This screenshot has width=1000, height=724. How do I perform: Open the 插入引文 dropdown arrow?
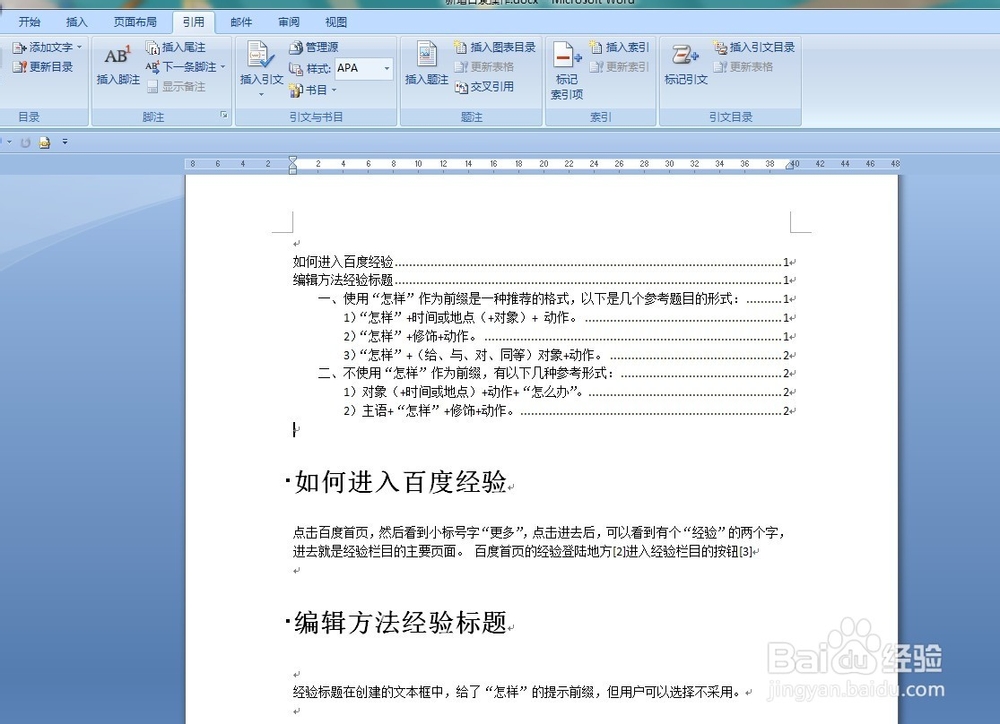tap(261, 94)
